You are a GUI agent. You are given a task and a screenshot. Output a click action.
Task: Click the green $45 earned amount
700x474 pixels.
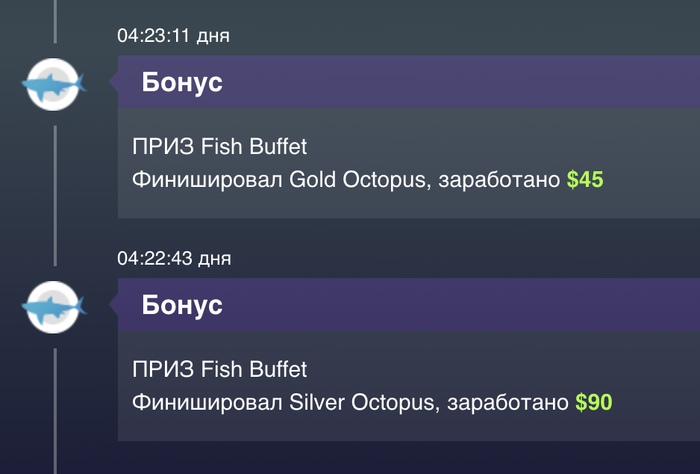click(x=585, y=179)
